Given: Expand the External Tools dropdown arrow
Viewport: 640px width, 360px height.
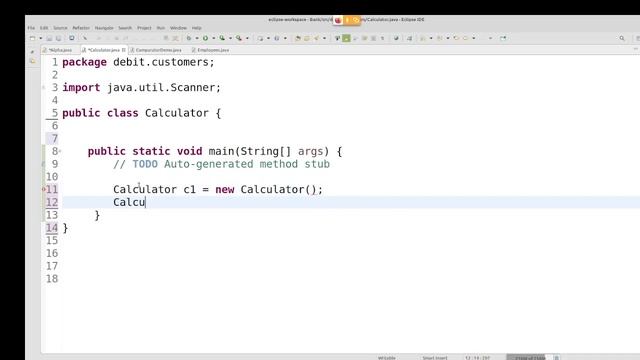Looking at the screenshot, I should [247, 38].
